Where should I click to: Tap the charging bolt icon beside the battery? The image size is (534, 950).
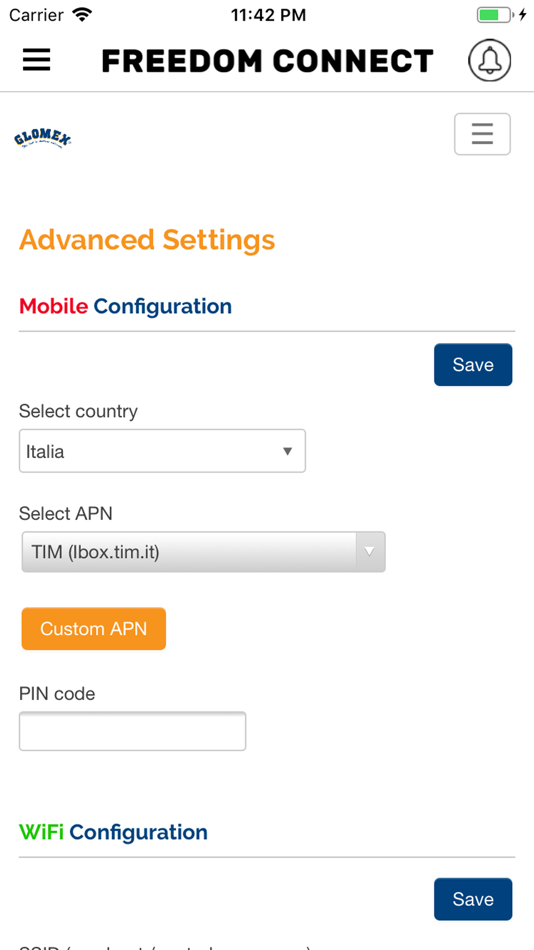[522, 15]
